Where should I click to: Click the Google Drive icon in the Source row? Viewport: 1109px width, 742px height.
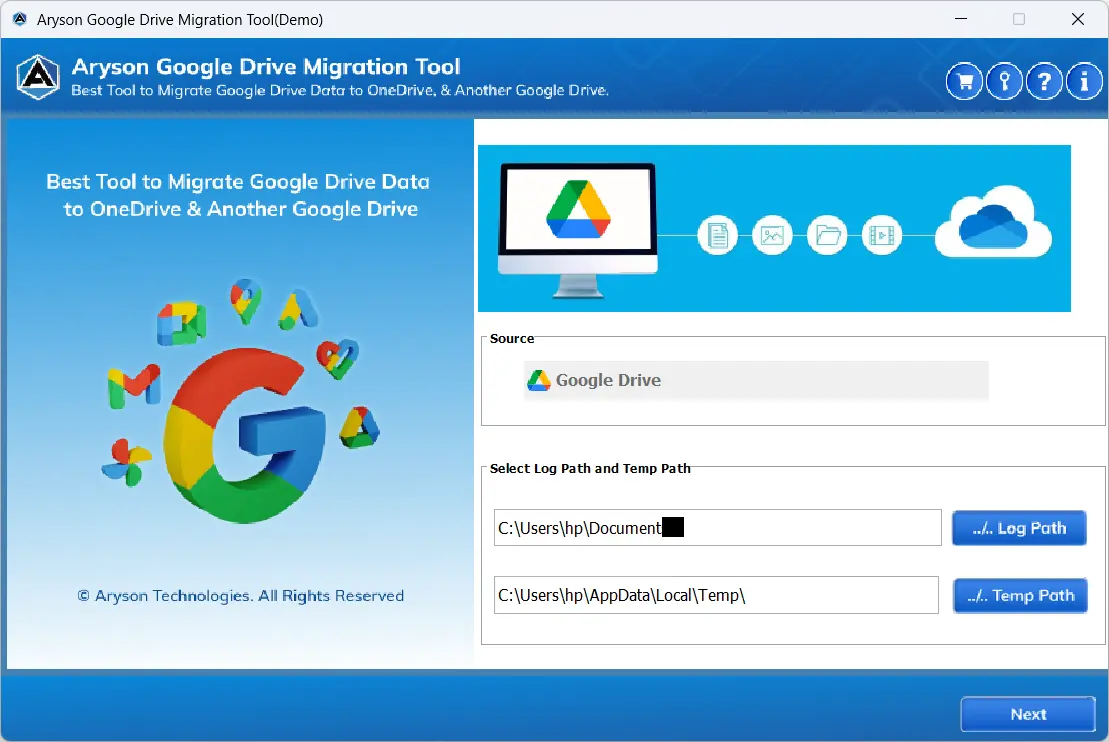point(540,380)
